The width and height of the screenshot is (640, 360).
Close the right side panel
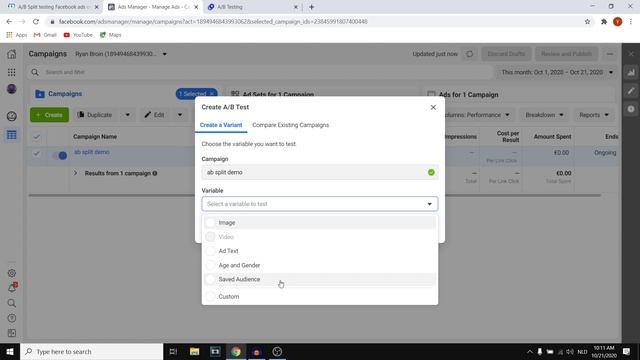(x=631, y=54)
